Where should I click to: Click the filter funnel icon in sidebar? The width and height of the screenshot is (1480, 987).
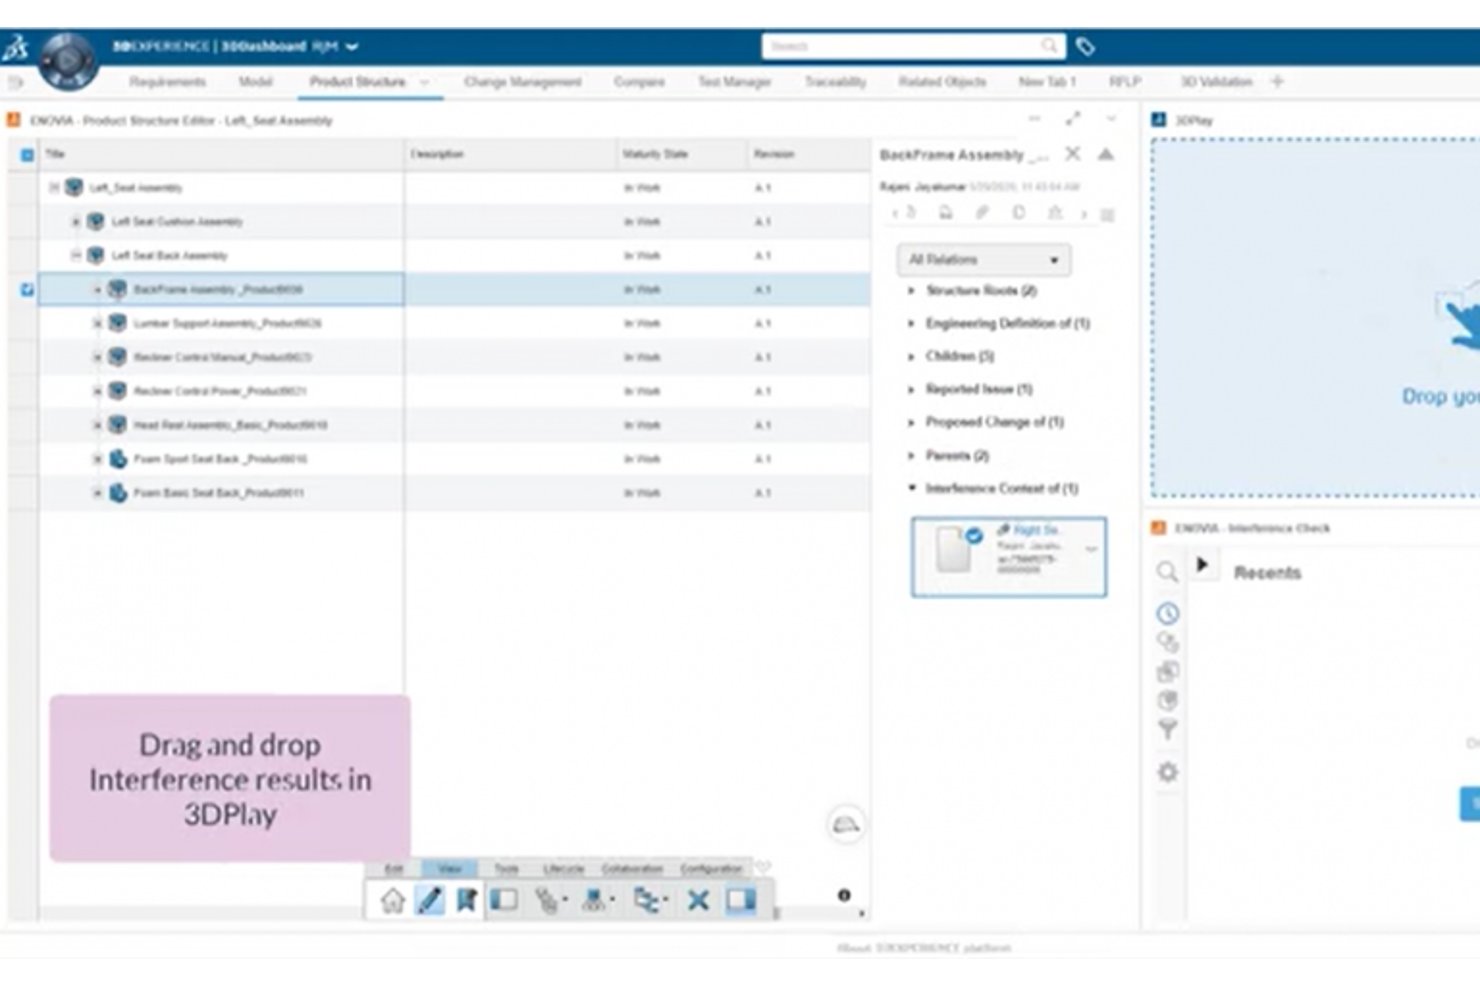[1167, 730]
